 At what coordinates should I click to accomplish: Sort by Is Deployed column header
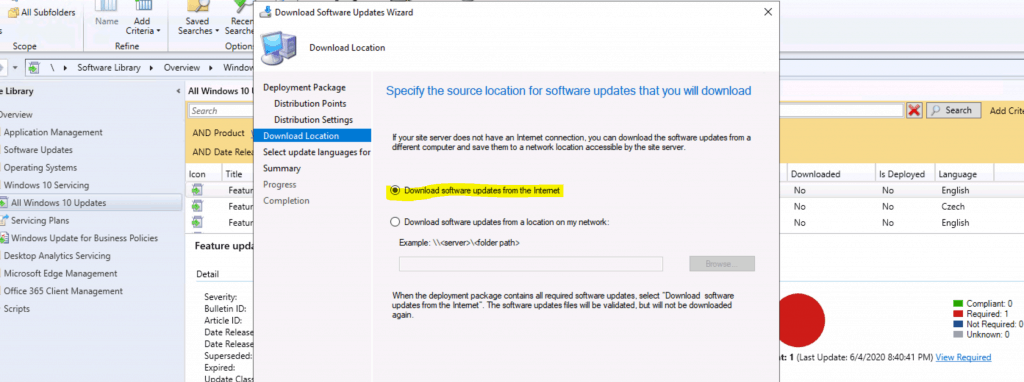(902, 174)
